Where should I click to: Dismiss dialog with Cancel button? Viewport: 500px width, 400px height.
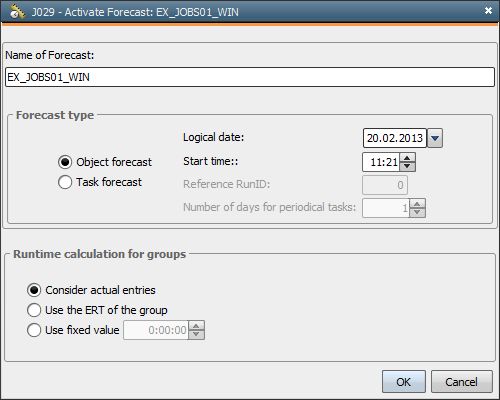pyautogui.click(x=462, y=382)
